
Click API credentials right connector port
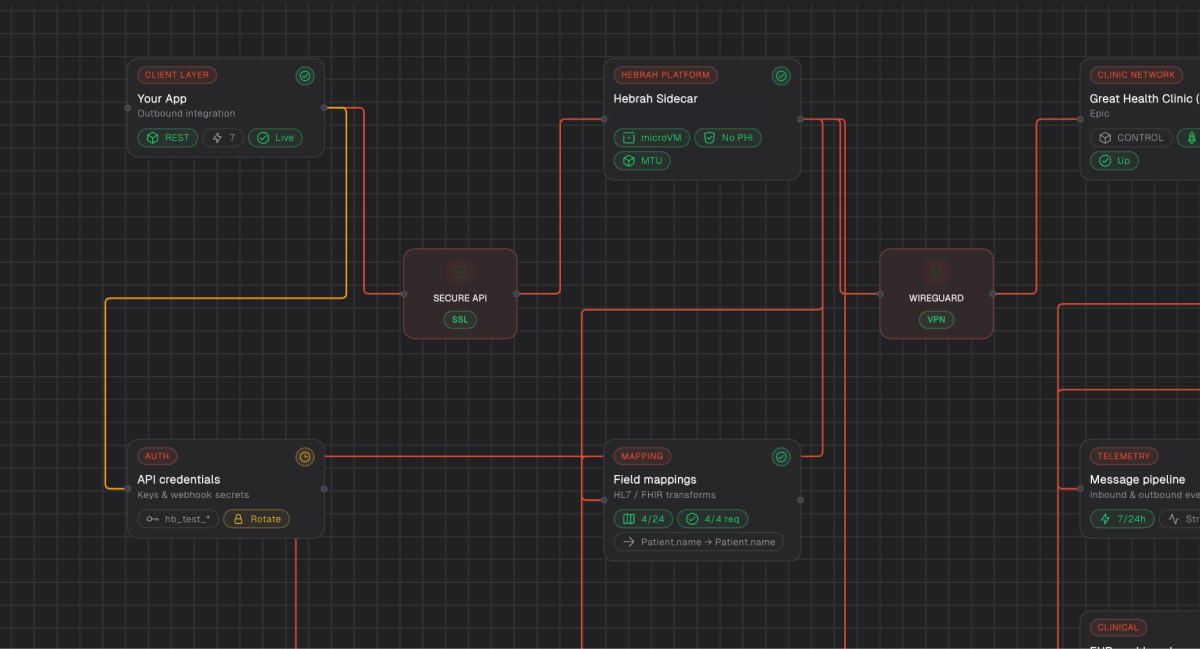point(324,489)
